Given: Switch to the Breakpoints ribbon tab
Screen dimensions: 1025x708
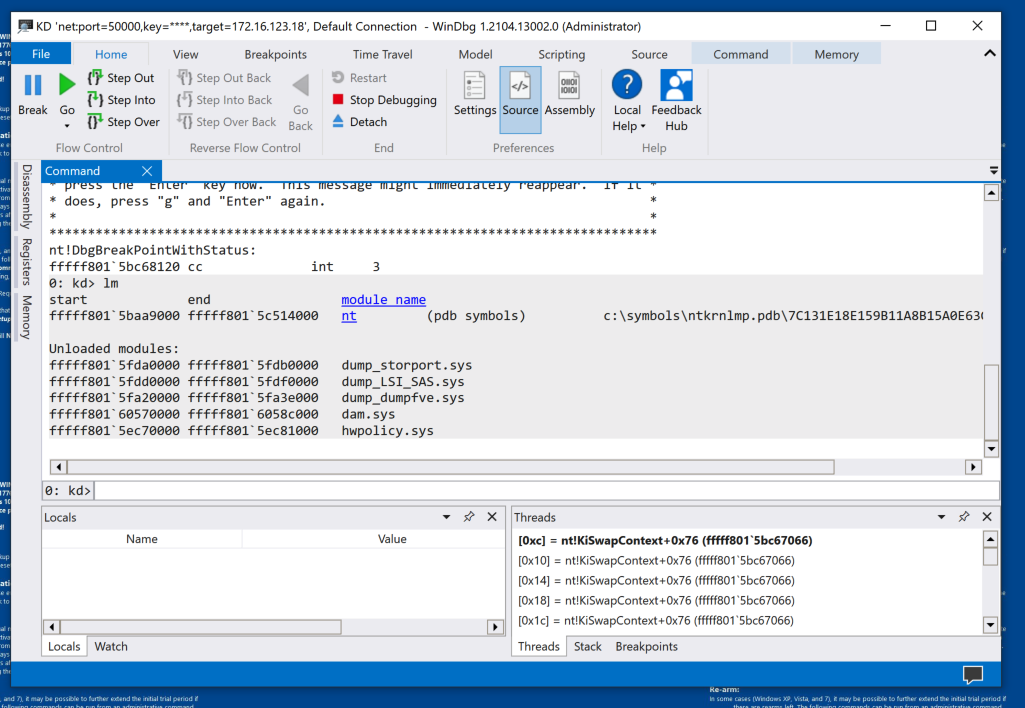Looking at the screenshot, I should coord(275,54).
